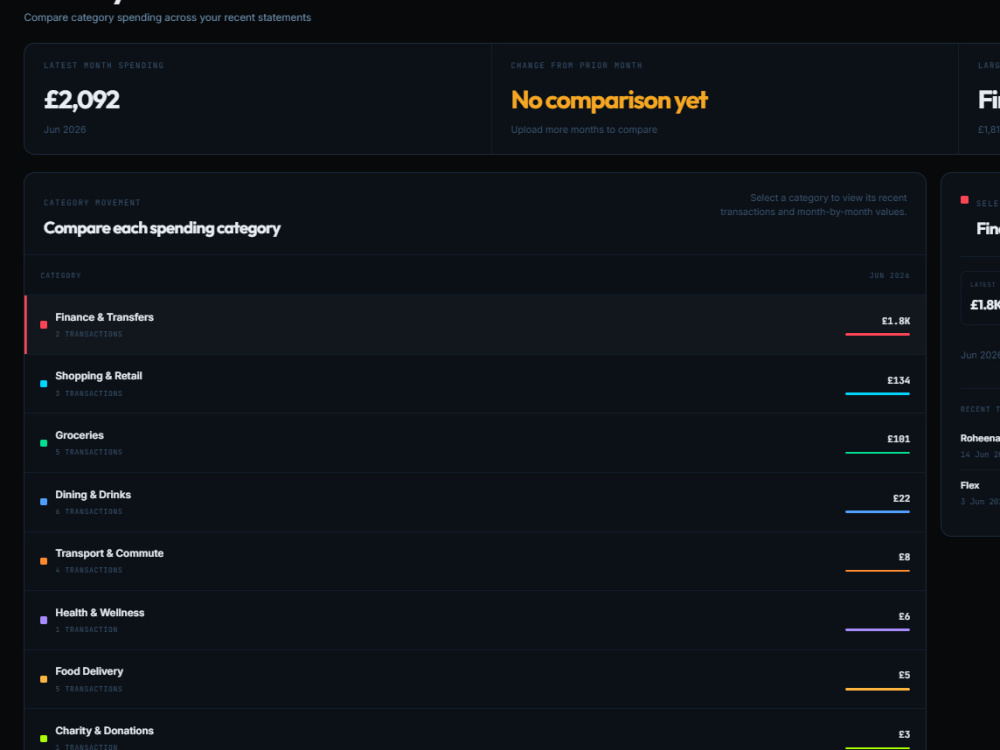This screenshot has width=1000, height=750.
Task: Click the No comparison yet heading
Action: click(609, 100)
